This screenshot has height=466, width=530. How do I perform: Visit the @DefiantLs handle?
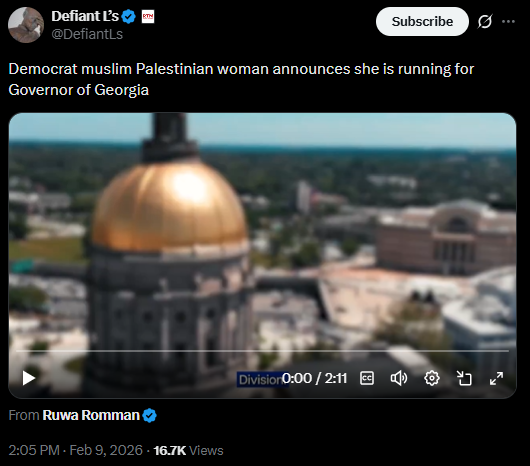tap(87, 34)
